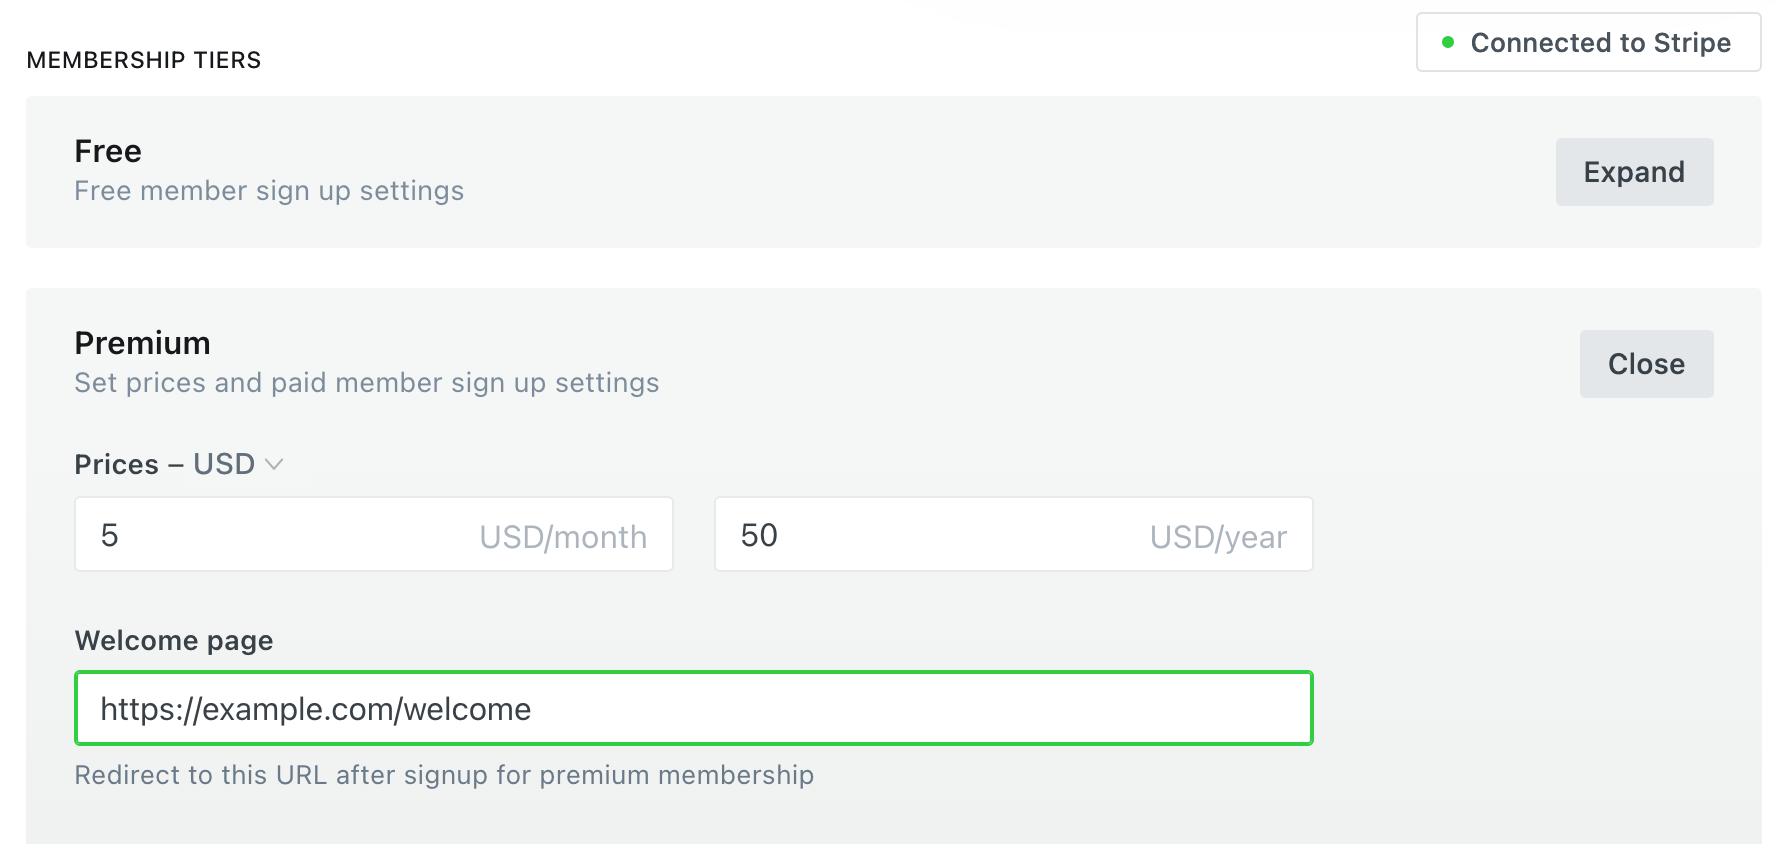Screen dimensions: 1786x868
Task: Open the Prices USD currency dropdown
Action: coord(224,464)
